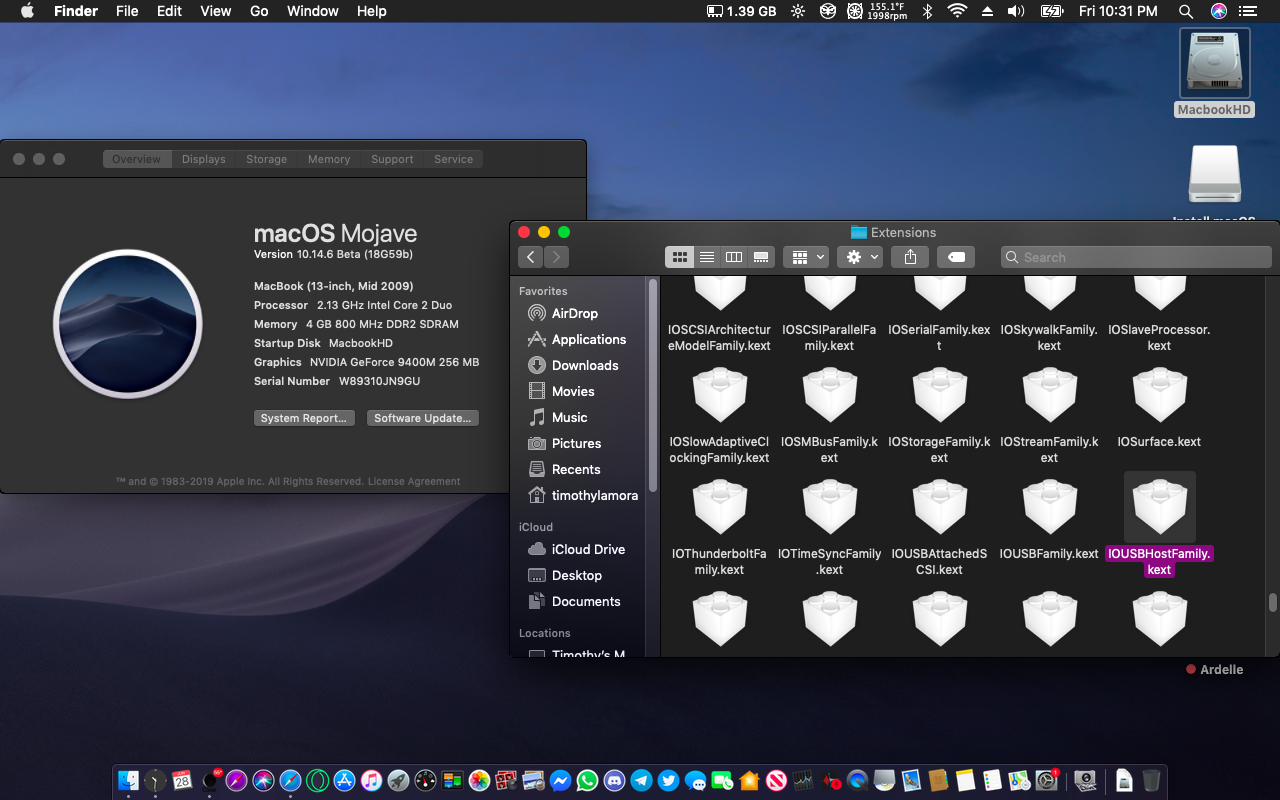Viewport: 1280px width, 800px height.
Task: Click the fan speed temperature monitor icon
Action: [x=876, y=11]
